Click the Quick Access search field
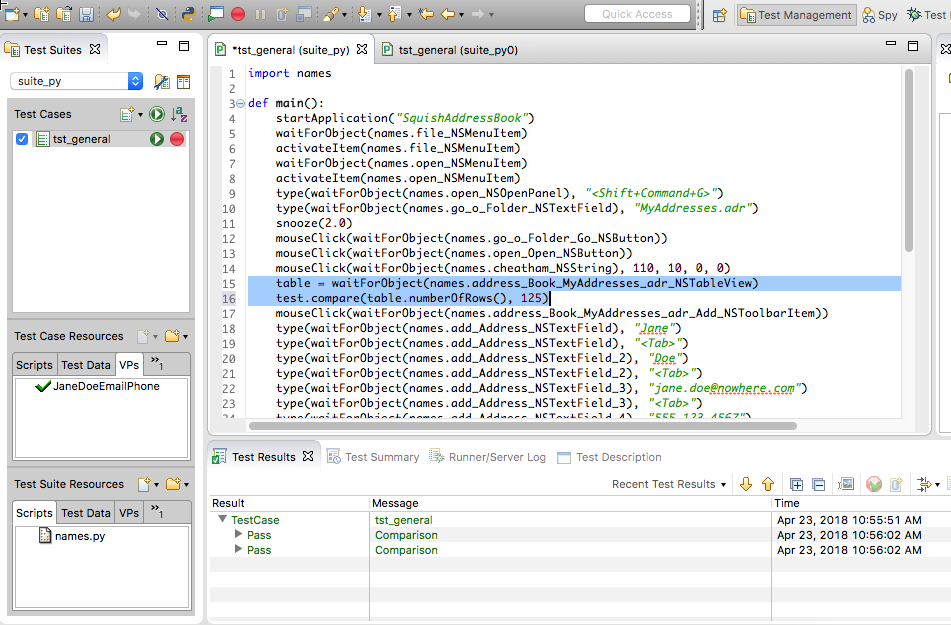 [x=638, y=14]
